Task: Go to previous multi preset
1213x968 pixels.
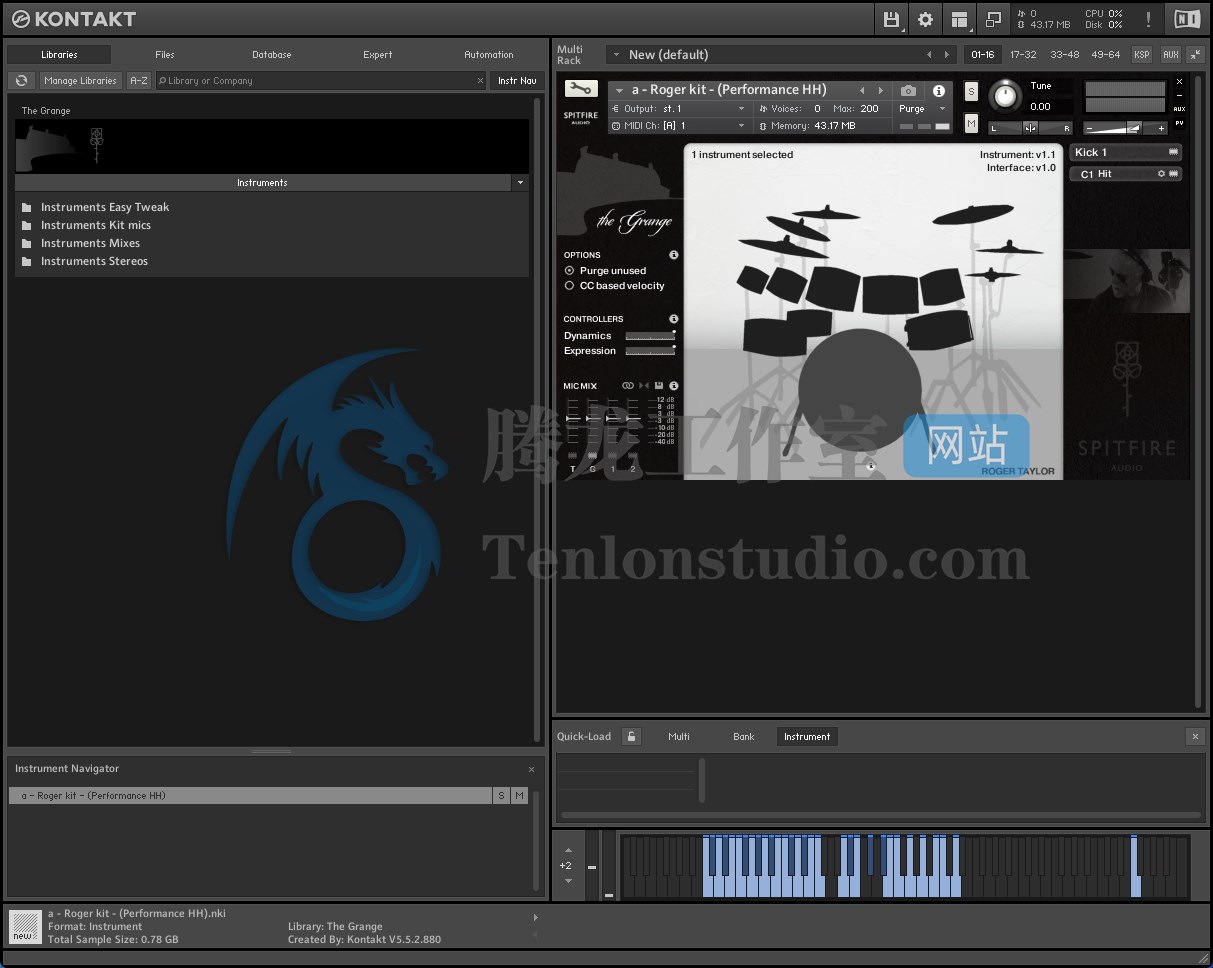Action: 929,55
